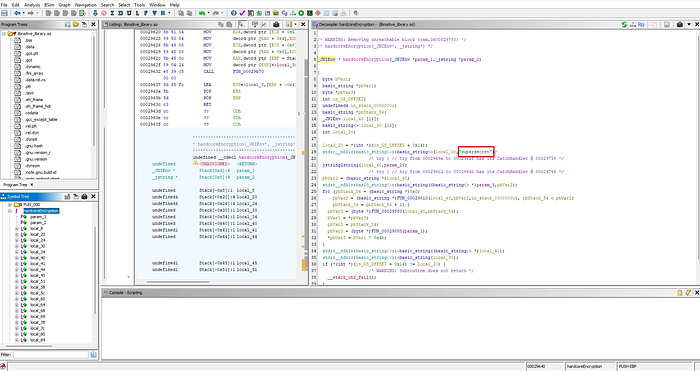Expand local_30 in Symbol Tree
Image resolution: width=700 pixels, height=371 pixels.
click(17, 246)
